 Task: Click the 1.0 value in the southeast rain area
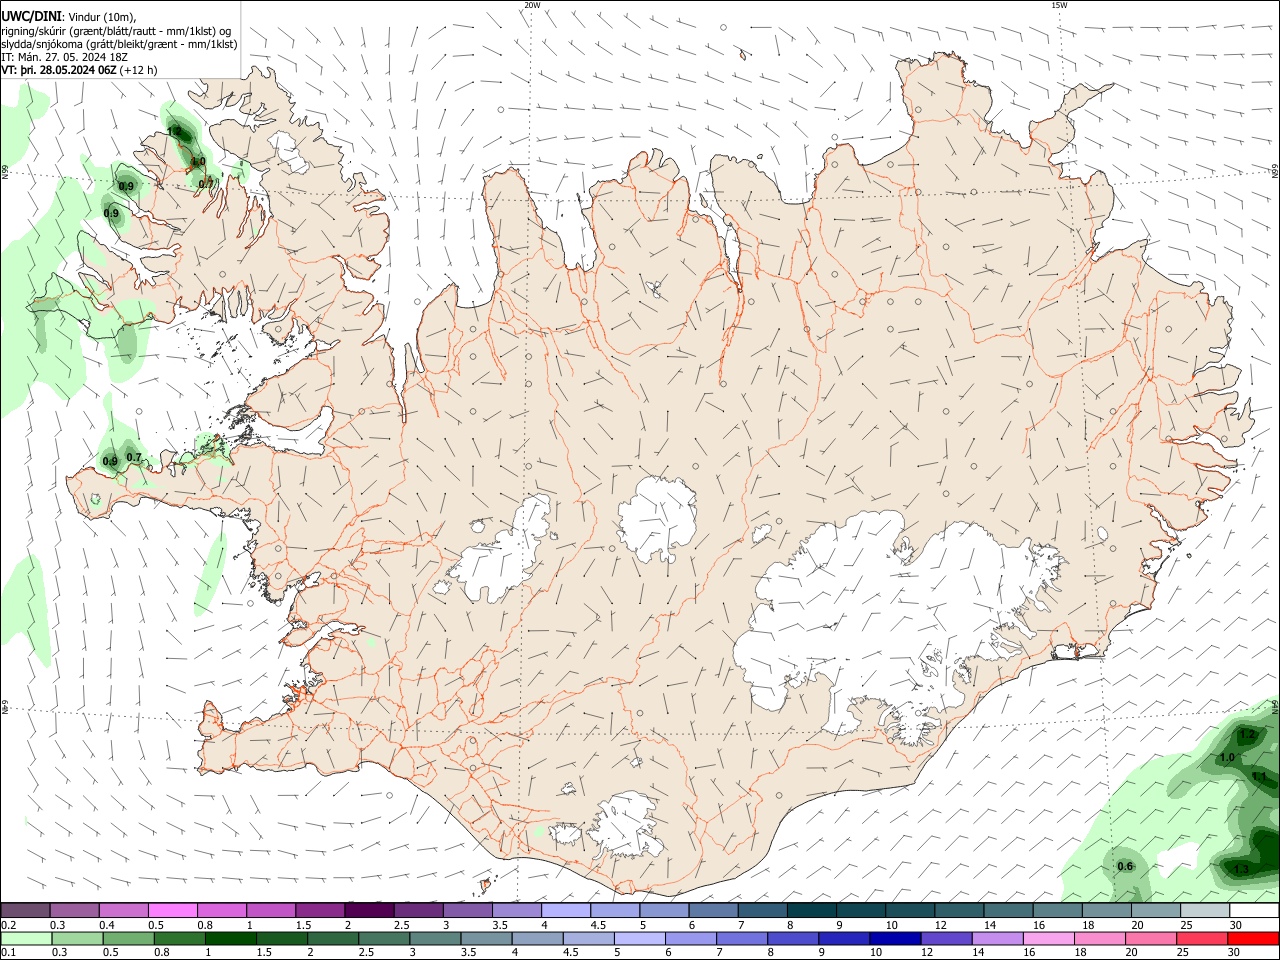(x=1227, y=757)
